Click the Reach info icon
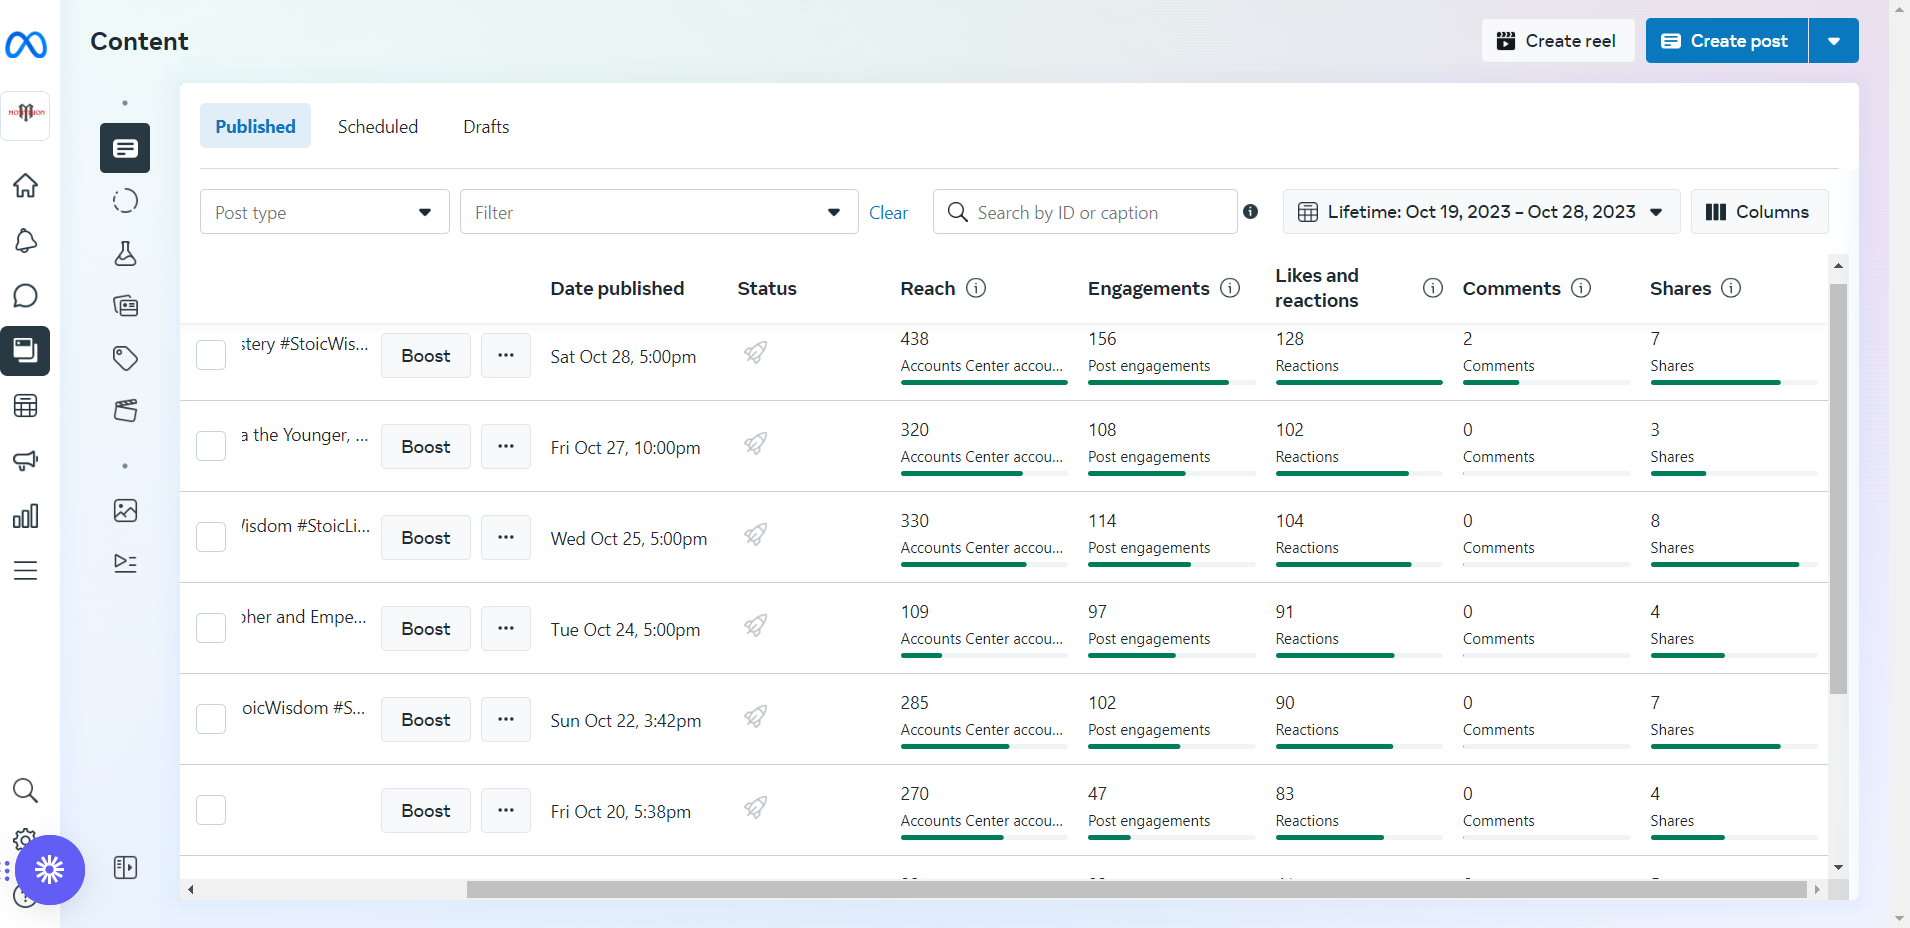 976,288
